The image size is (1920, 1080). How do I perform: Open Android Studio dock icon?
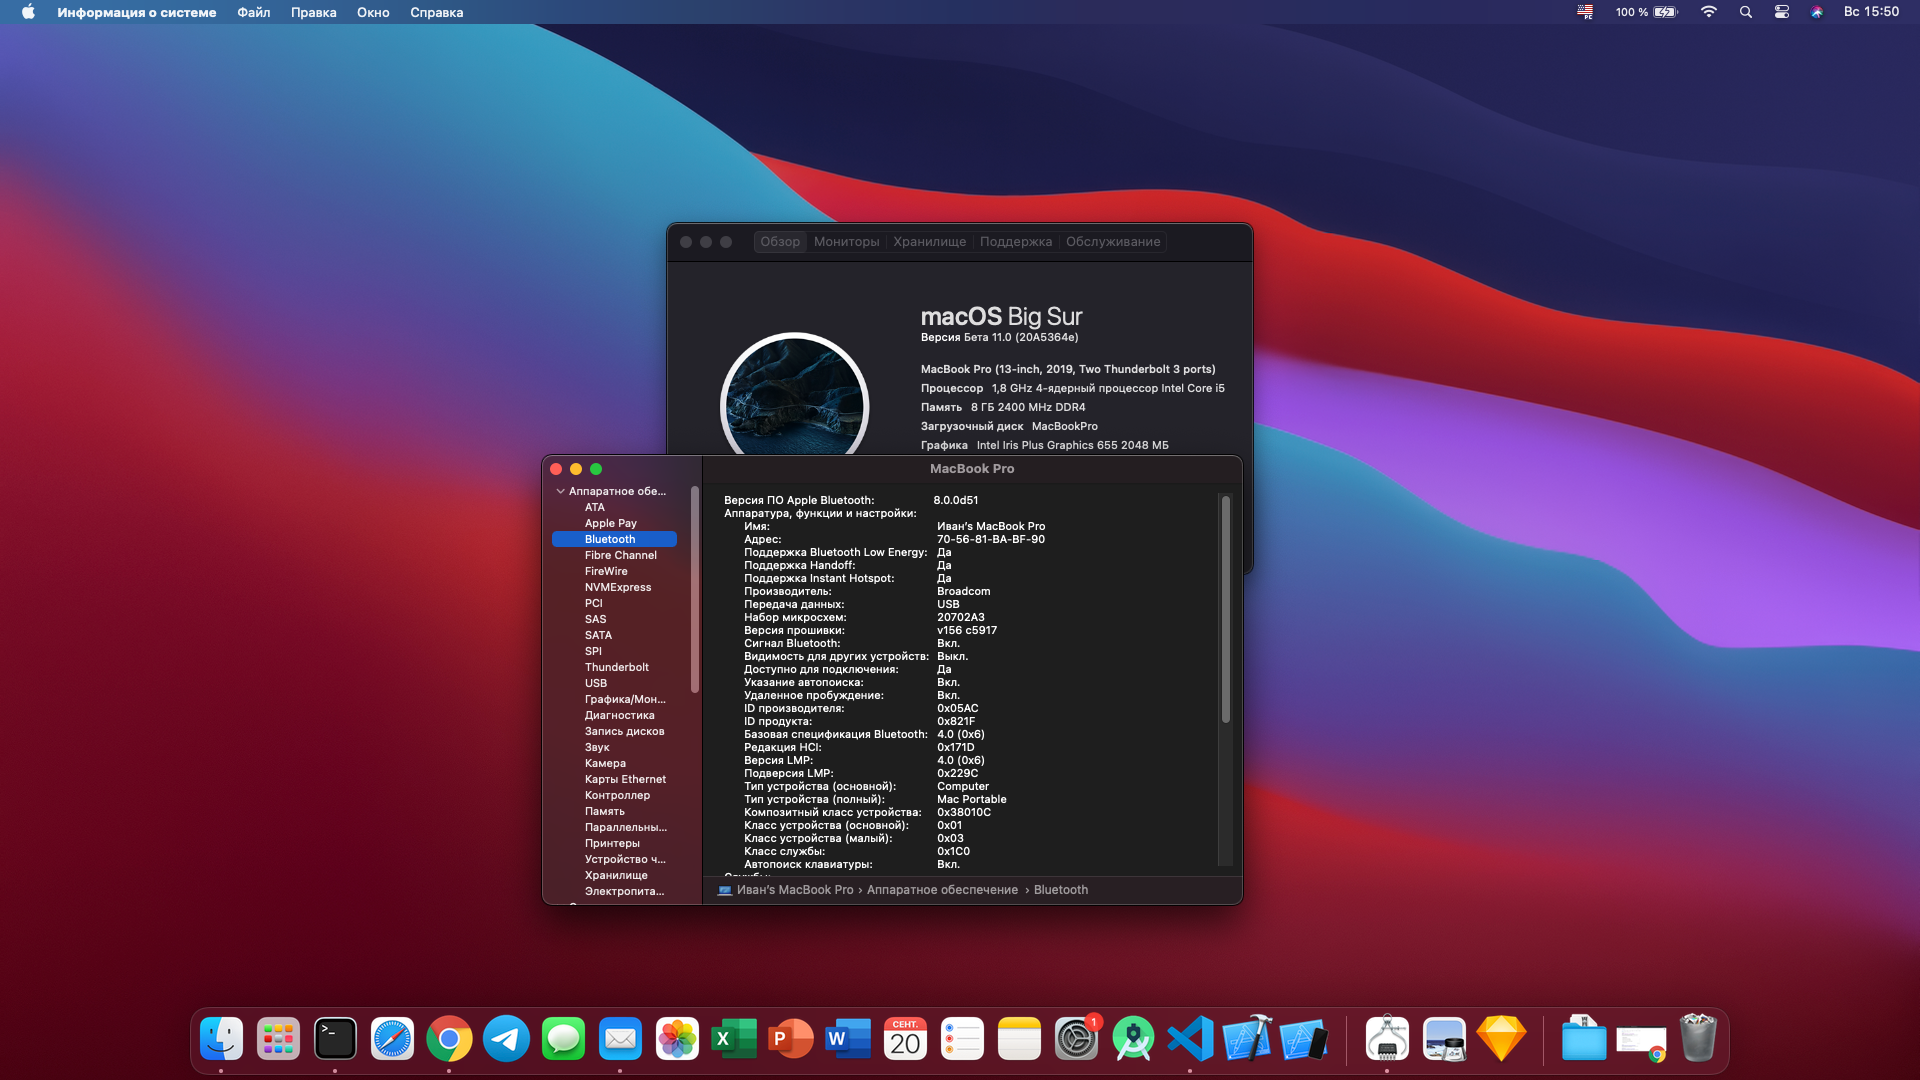[1133, 1040]
